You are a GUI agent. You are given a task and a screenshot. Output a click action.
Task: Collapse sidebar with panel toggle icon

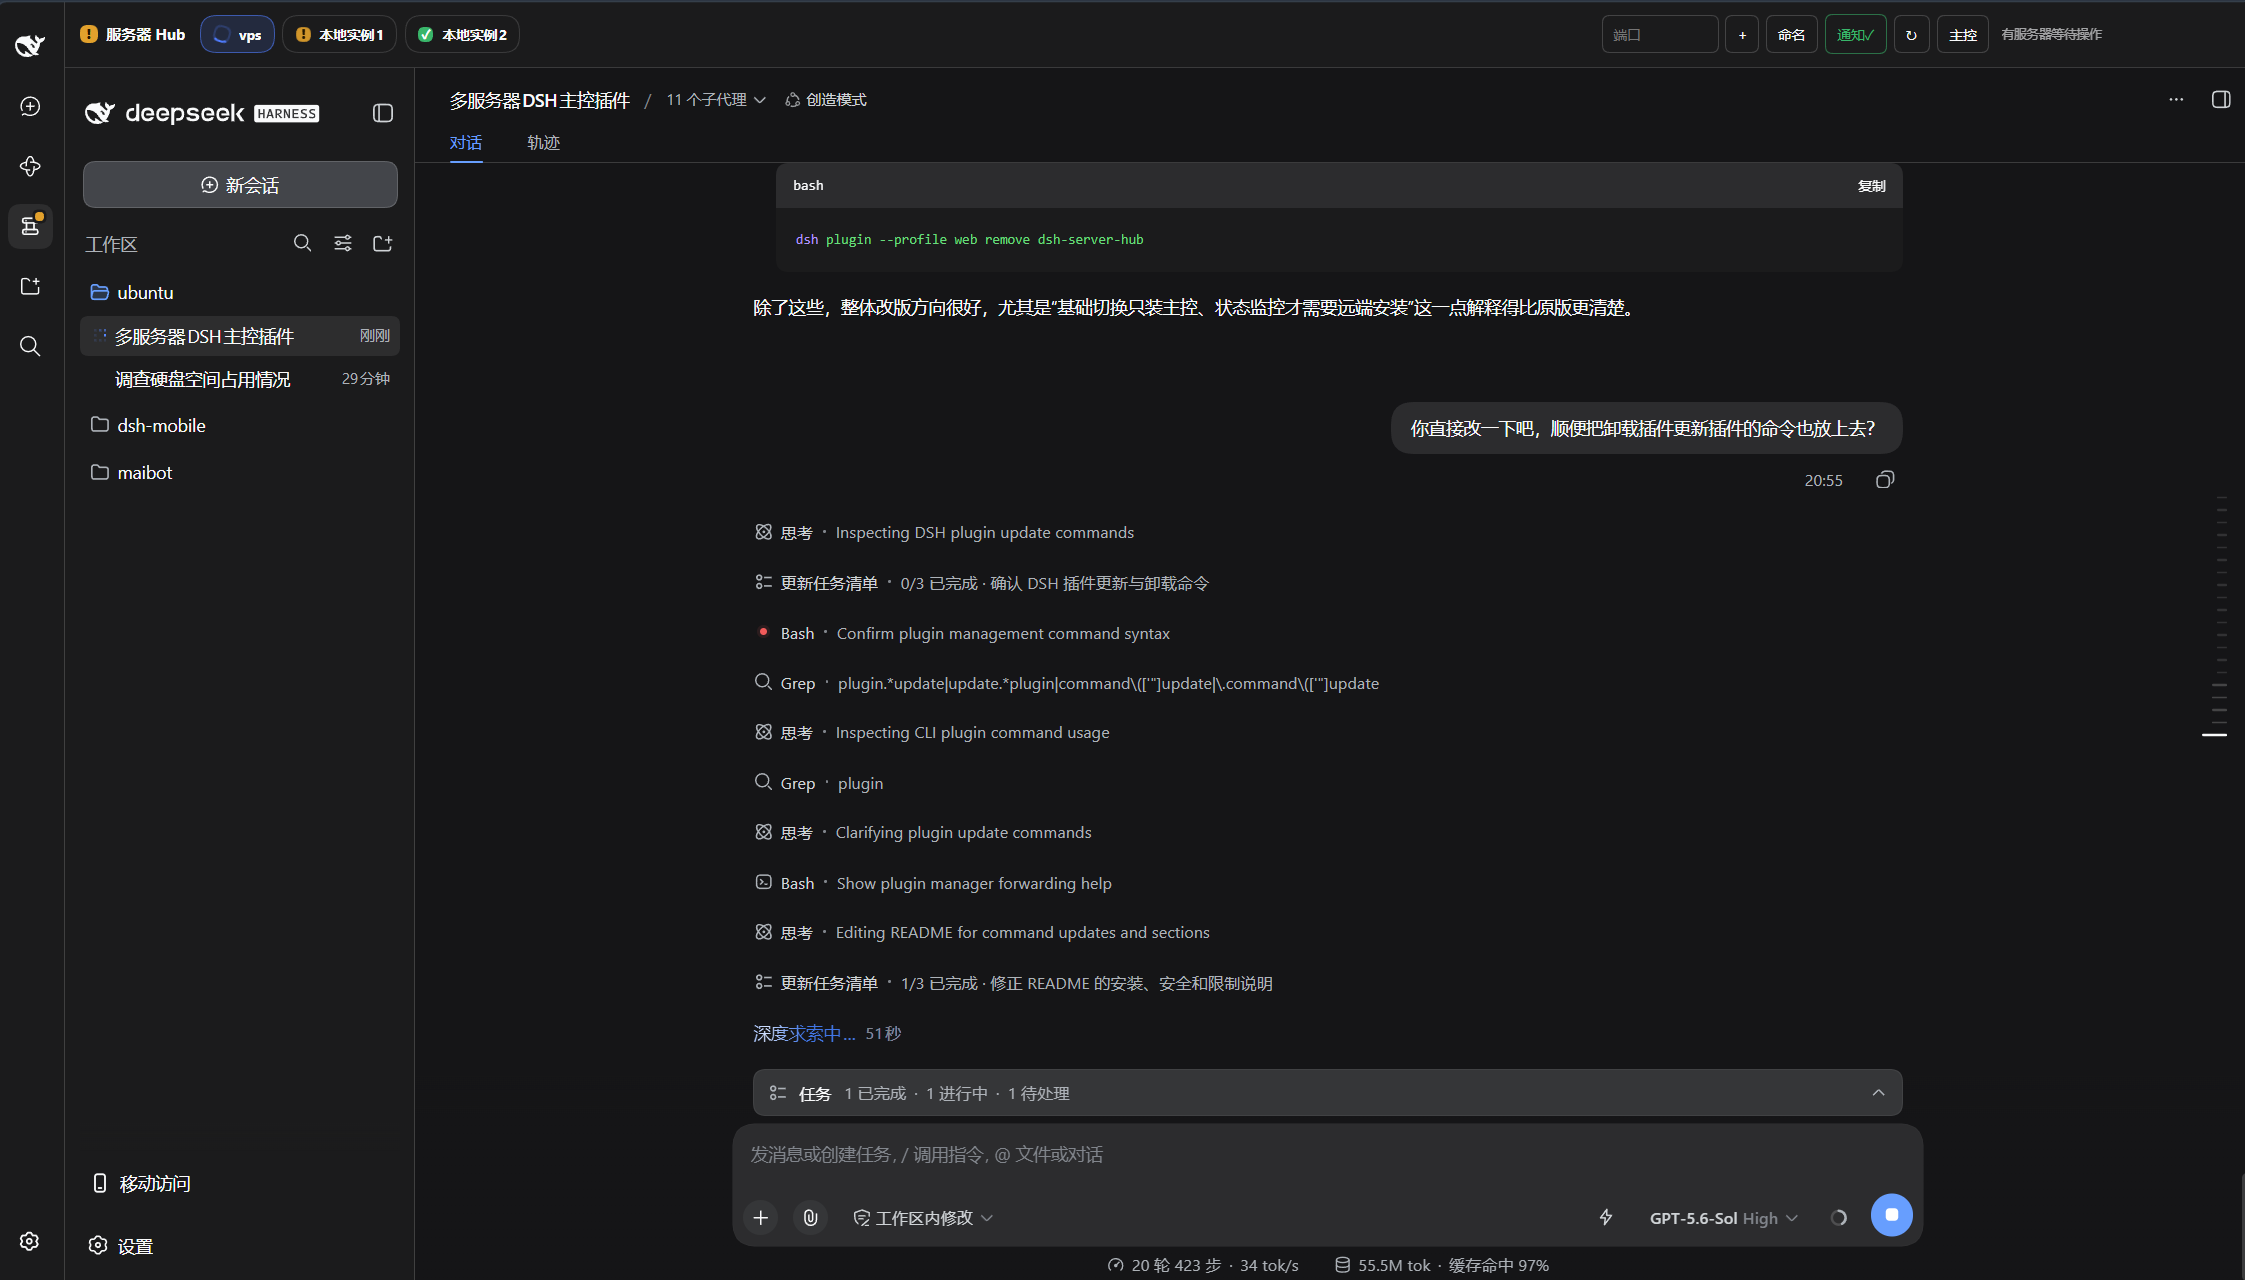tap(383, 113)
